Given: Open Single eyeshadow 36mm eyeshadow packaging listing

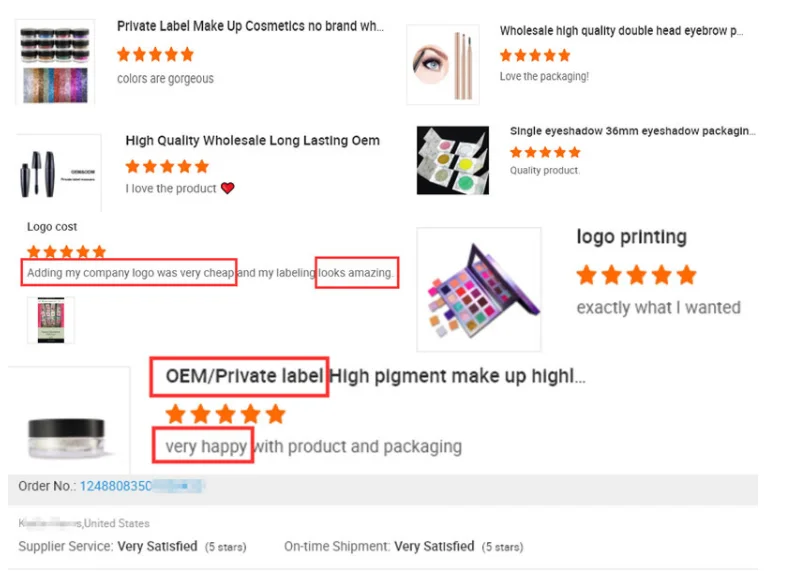Looking at the screenshot, I should (632, 131).
